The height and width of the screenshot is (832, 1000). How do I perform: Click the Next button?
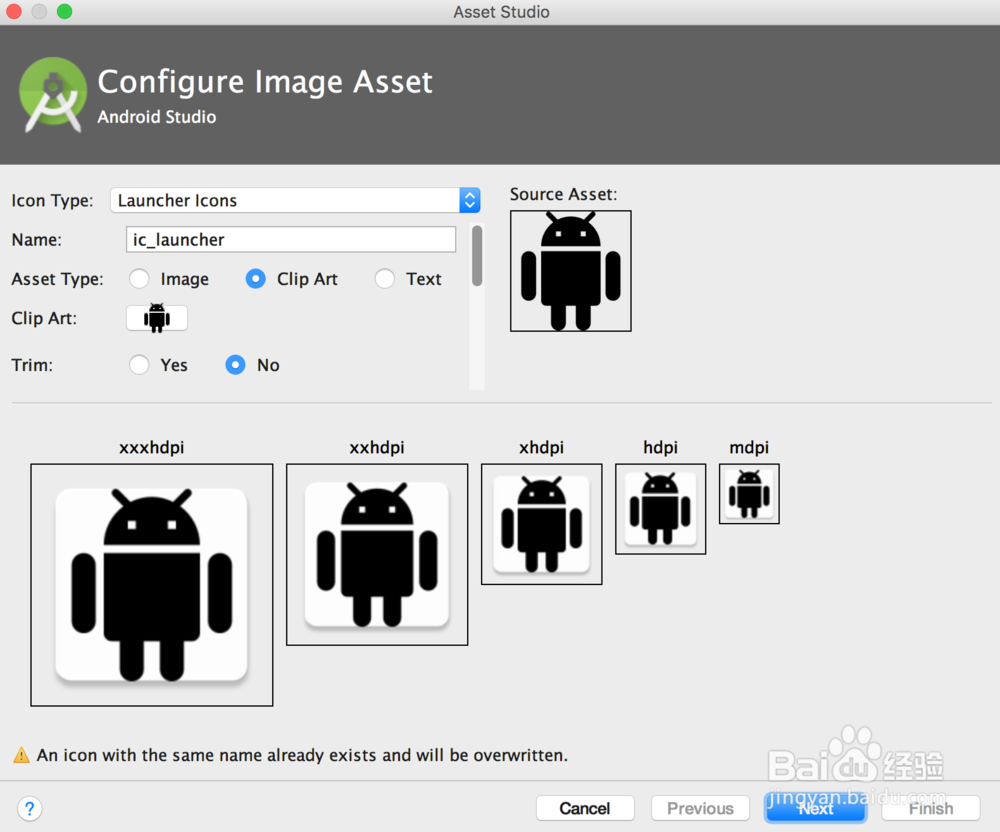(x=816, y=808)
